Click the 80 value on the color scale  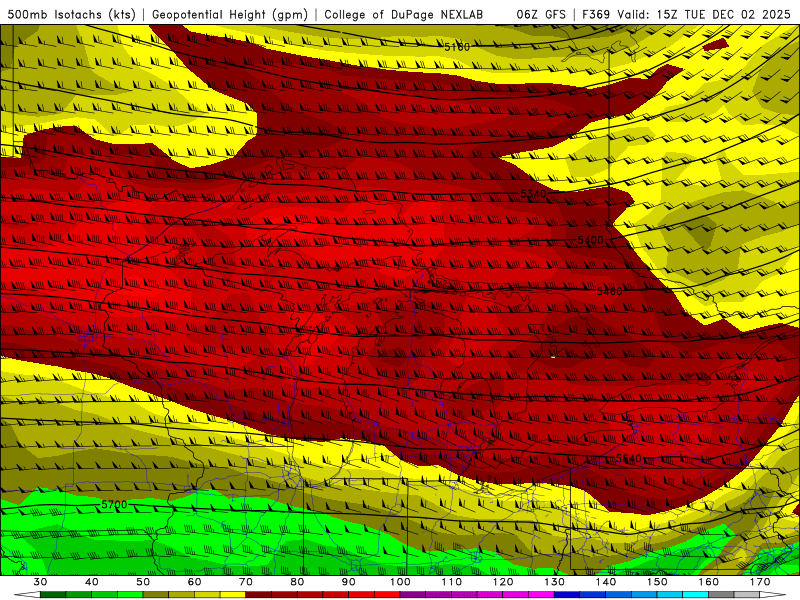click(297, 582)
